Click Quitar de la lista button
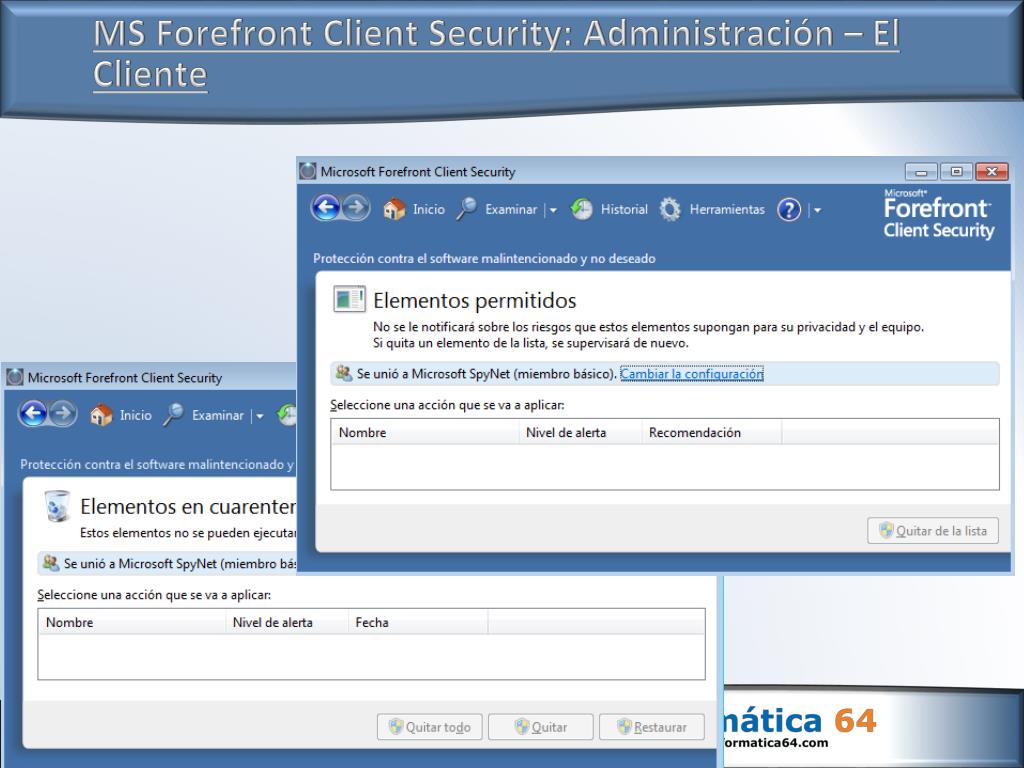 tap(933, 530)
